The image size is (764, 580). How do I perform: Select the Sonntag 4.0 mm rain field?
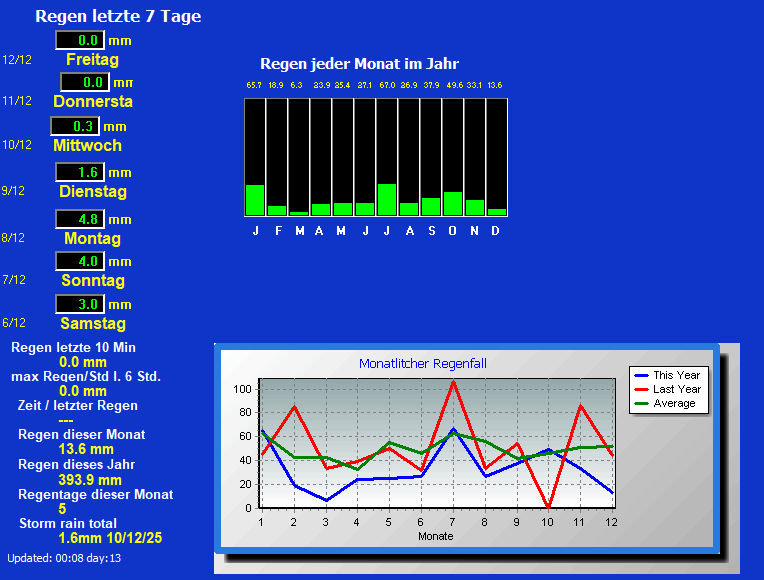click(x=79, y=261)
